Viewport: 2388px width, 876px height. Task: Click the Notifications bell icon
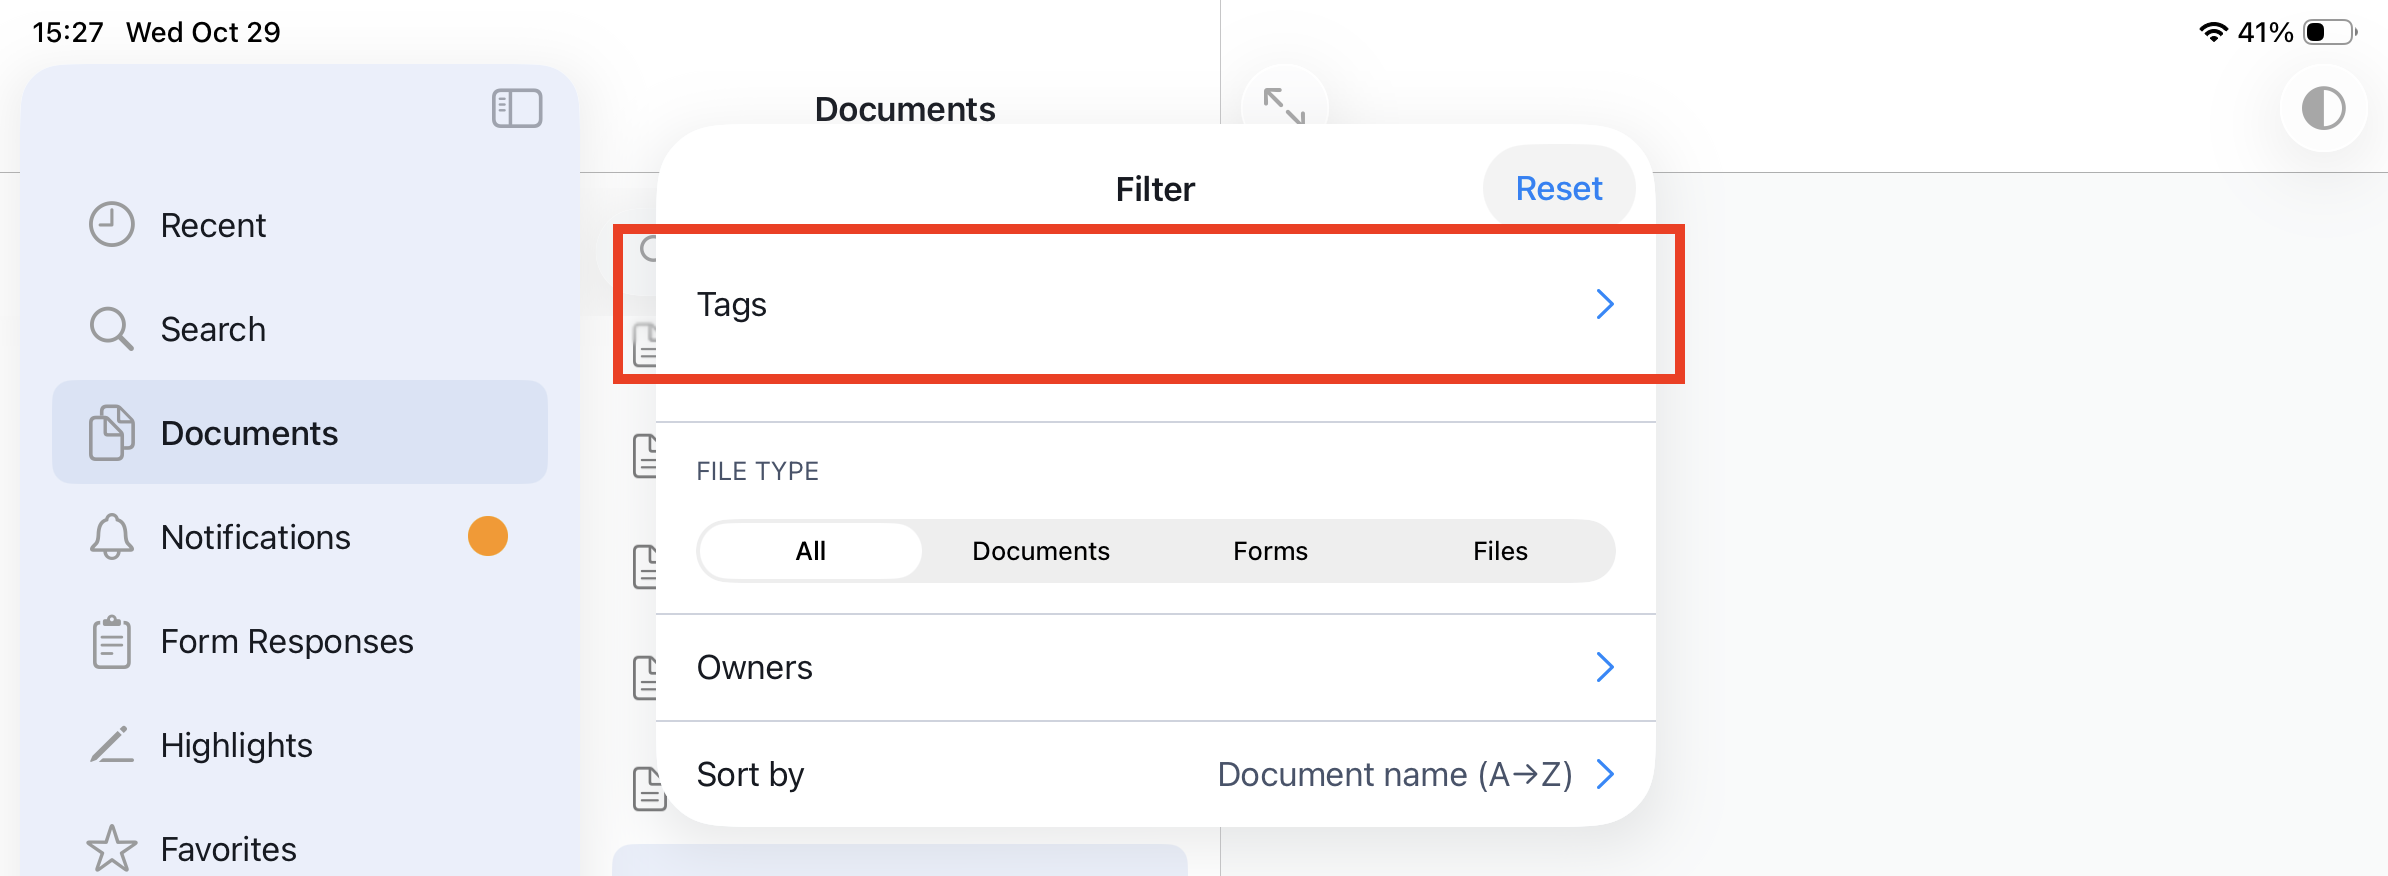pos(111,537)
